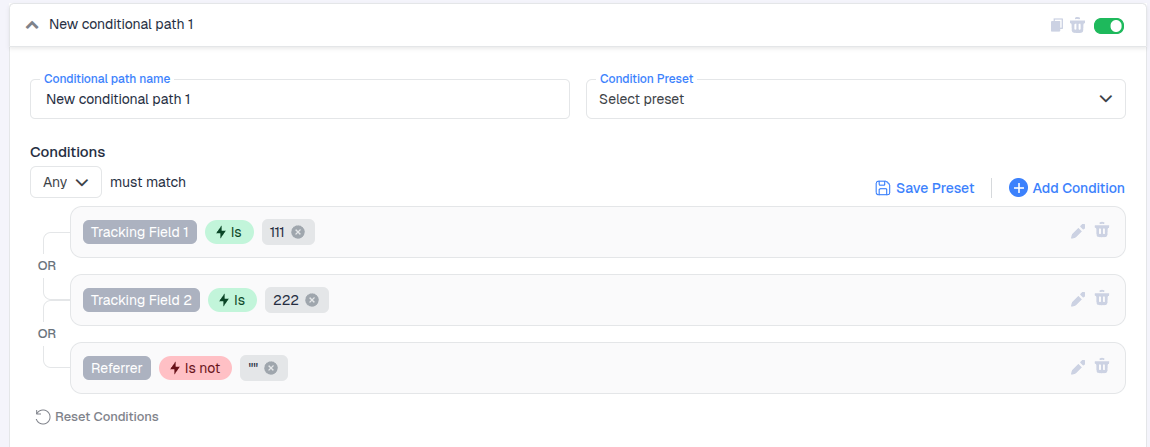This screenshot has height=447, width=1150.
Task: Remove value 222 from Tracking Field 2
Action: pos(312,300)
